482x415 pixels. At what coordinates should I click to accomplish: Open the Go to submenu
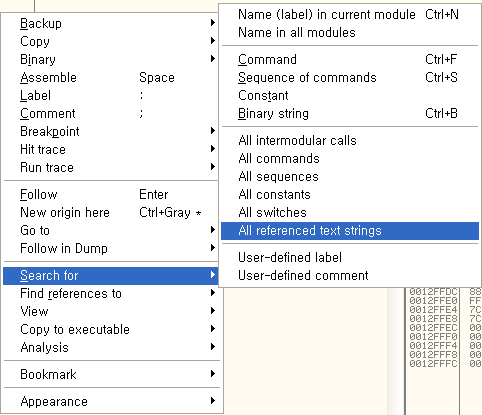tap(111, 230)
